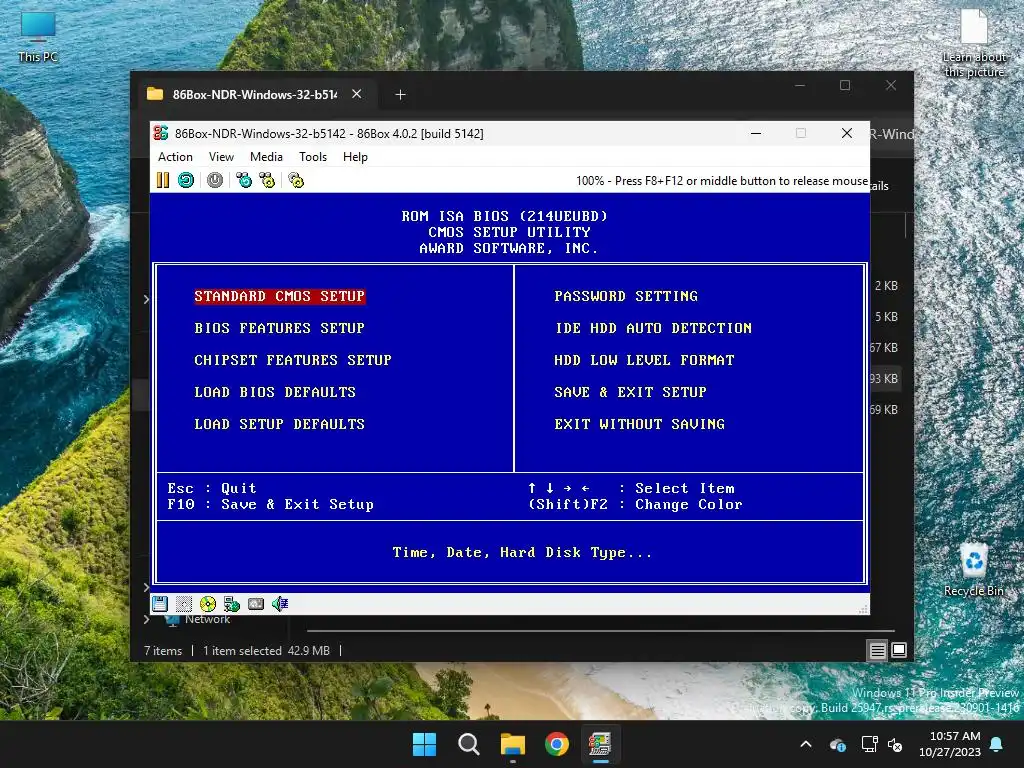This screenshot has height=768, width=1024.
Task: Close the File Explorer tab with X
Action: 357,94
